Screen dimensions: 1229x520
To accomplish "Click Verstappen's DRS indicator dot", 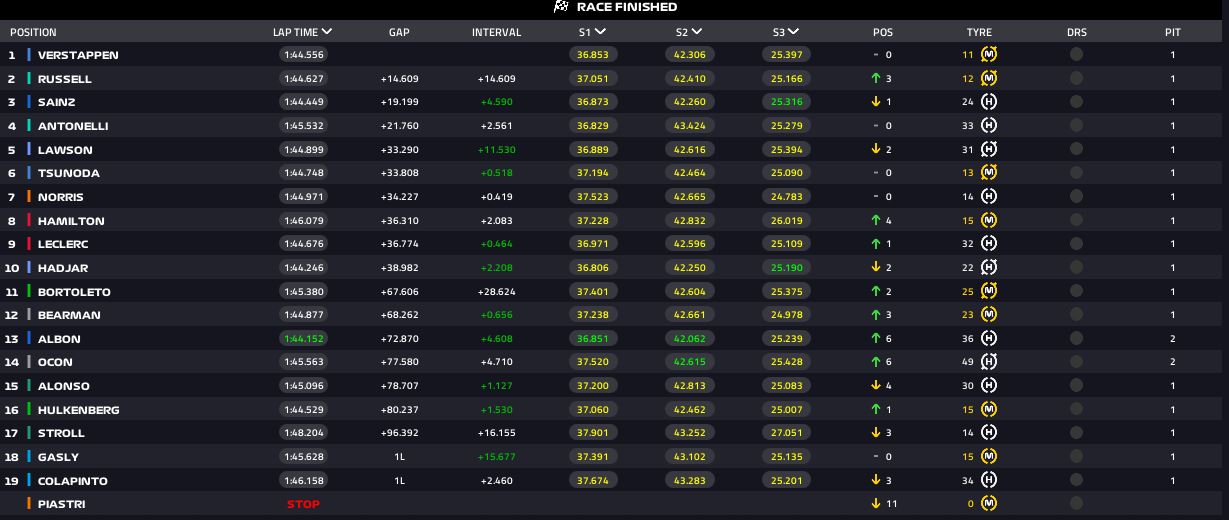I will [x=1076, y=55].
